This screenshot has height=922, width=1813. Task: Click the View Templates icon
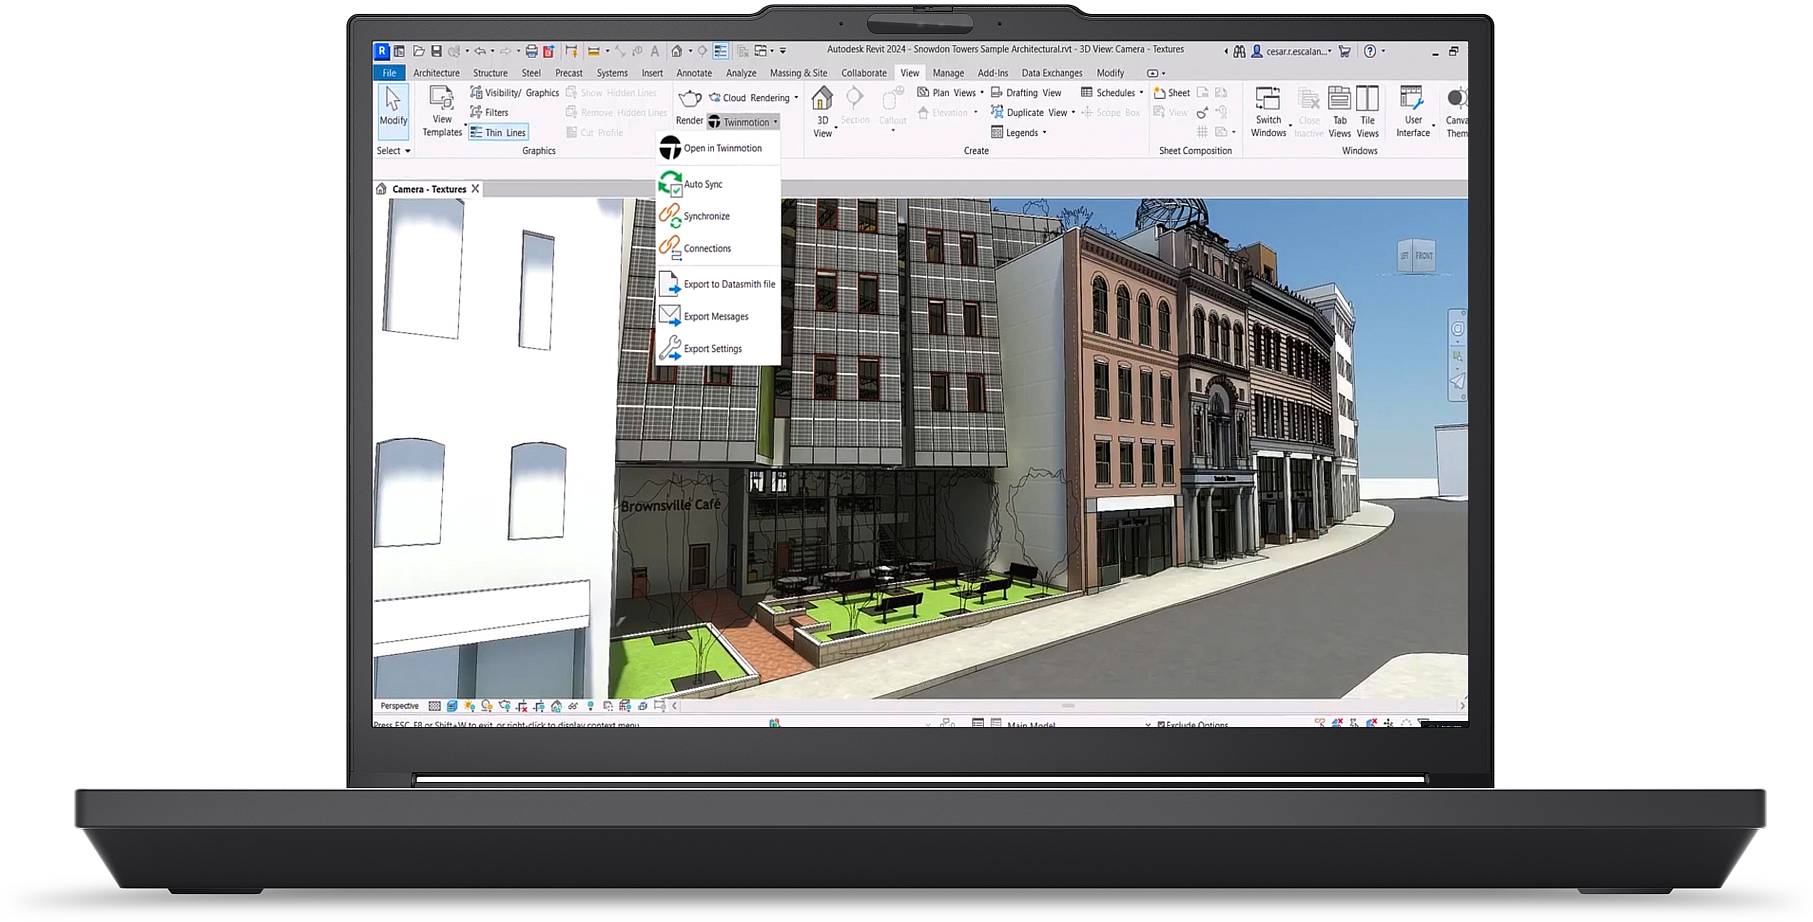(x=441, y=99)
